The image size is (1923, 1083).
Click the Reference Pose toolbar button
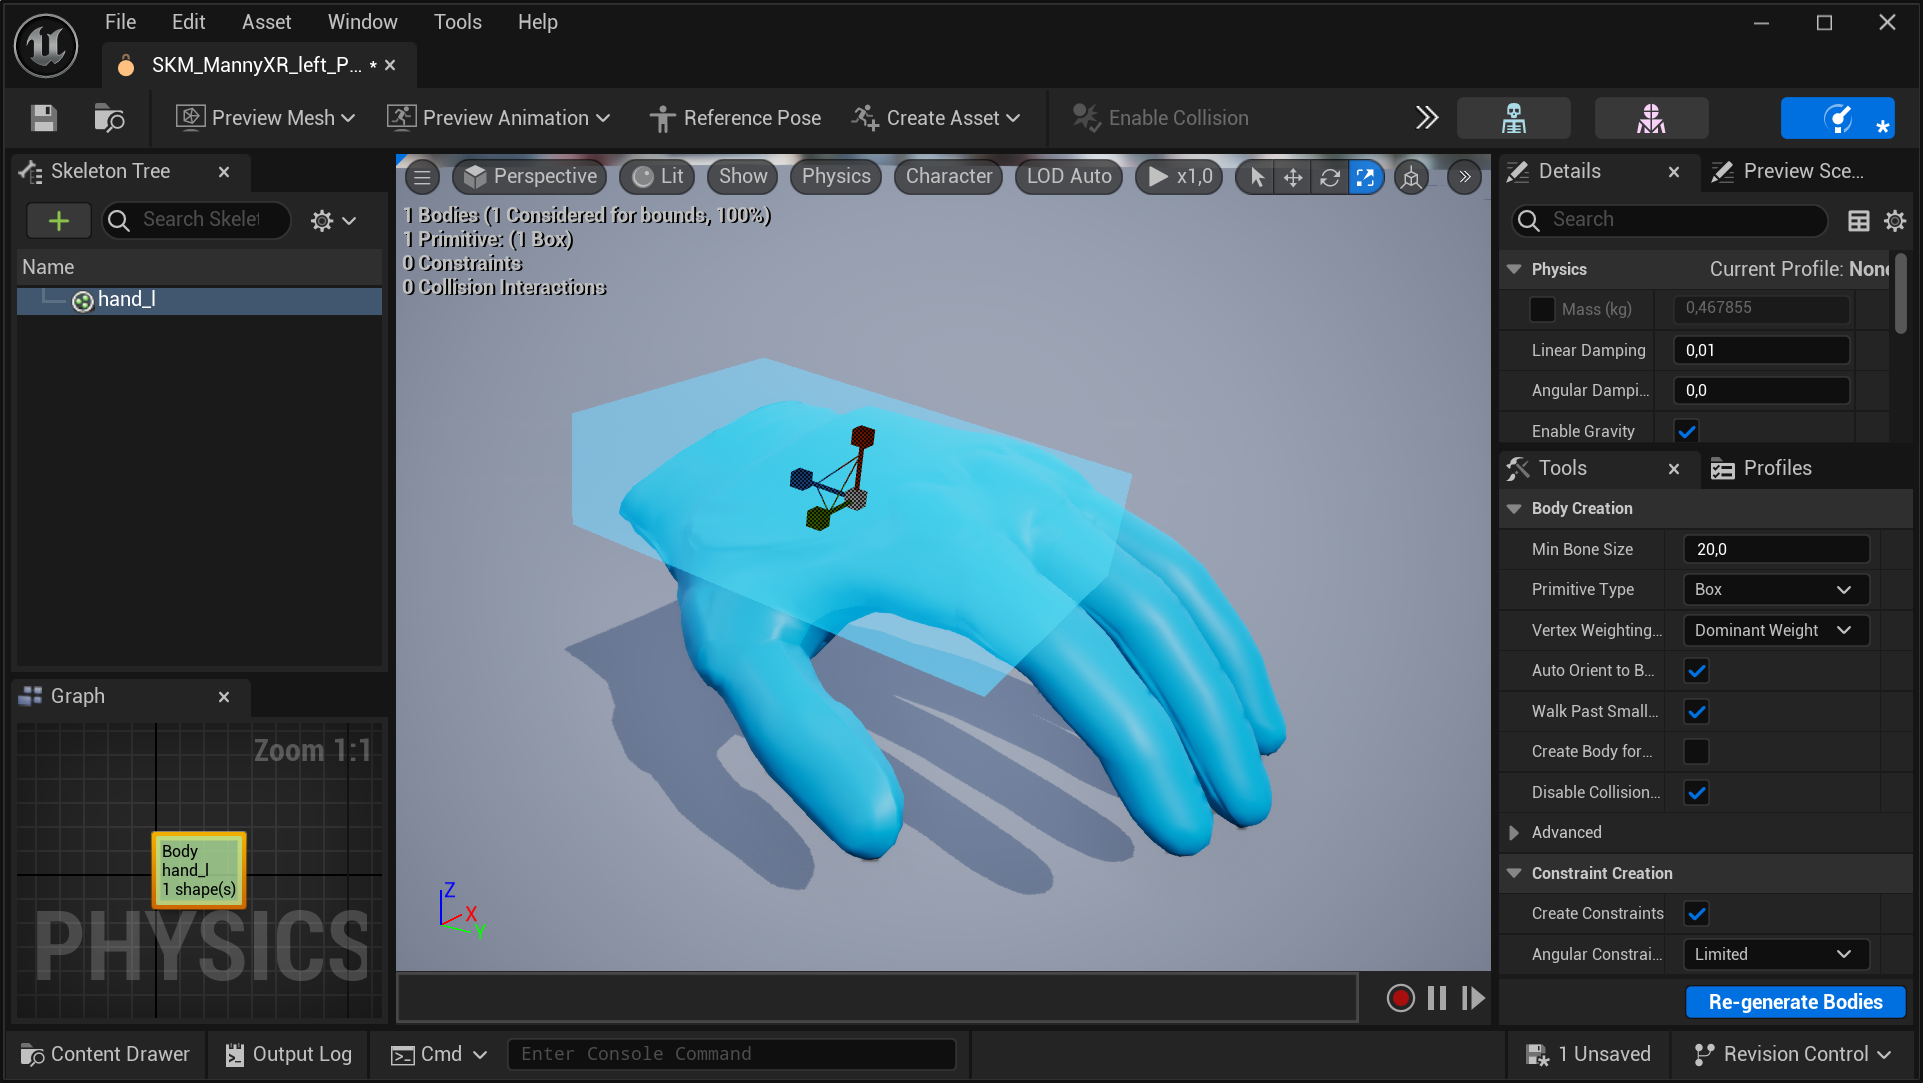click(735, 117)
